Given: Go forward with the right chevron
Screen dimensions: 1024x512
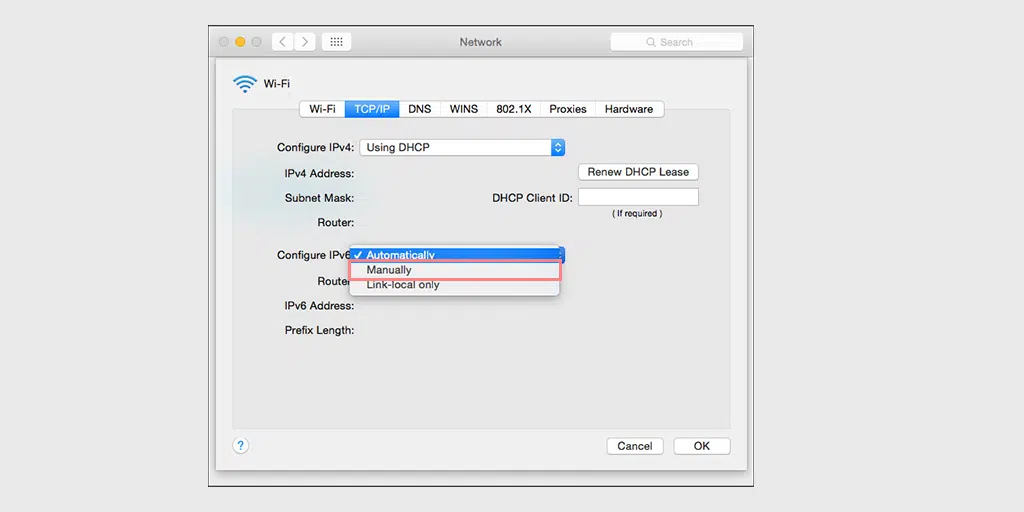Looking at the screenshot, I should tap(305, 42).
